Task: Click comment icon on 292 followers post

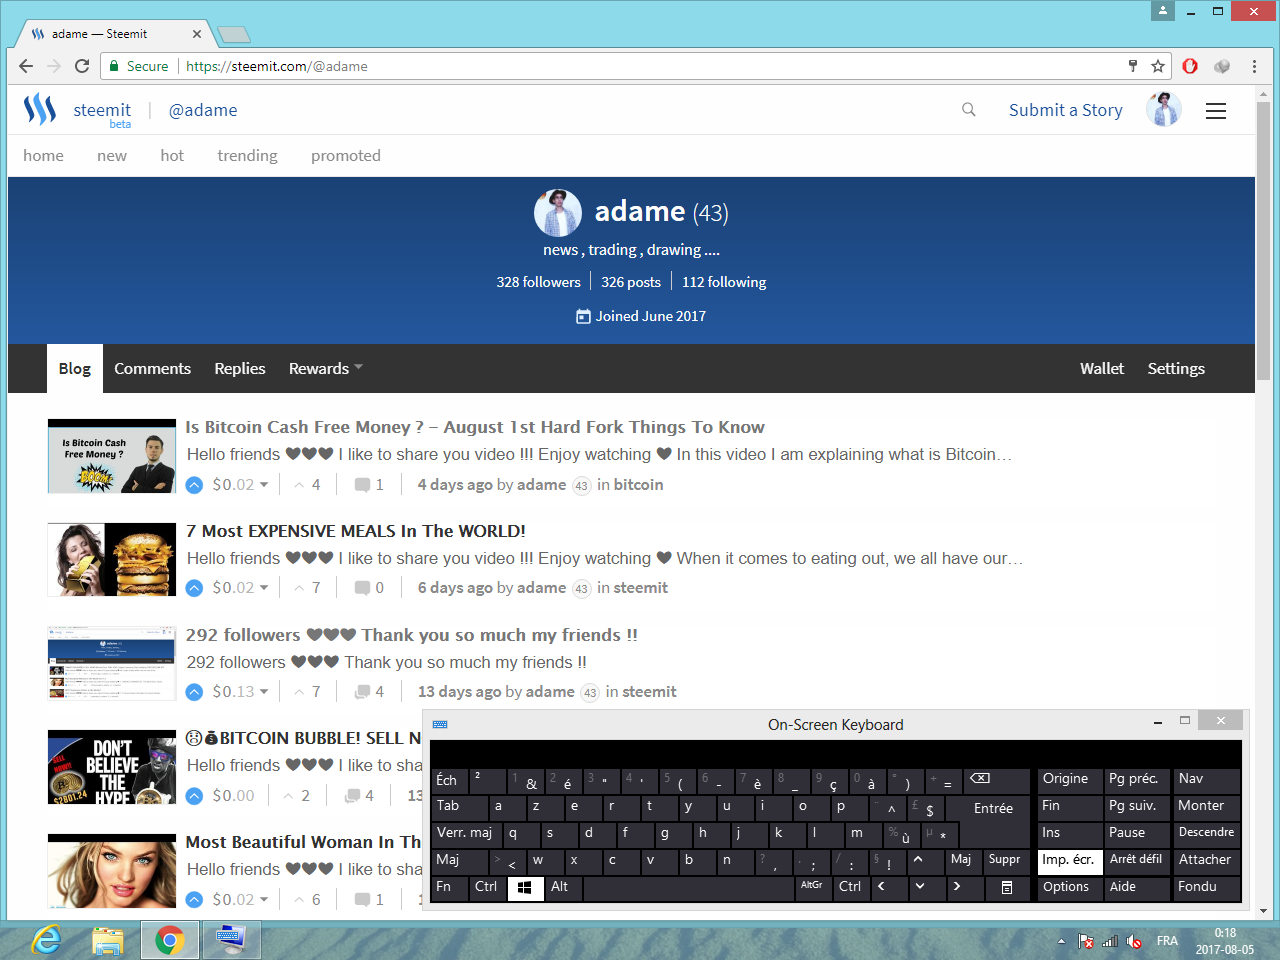Action: click(x=363, y=692)
